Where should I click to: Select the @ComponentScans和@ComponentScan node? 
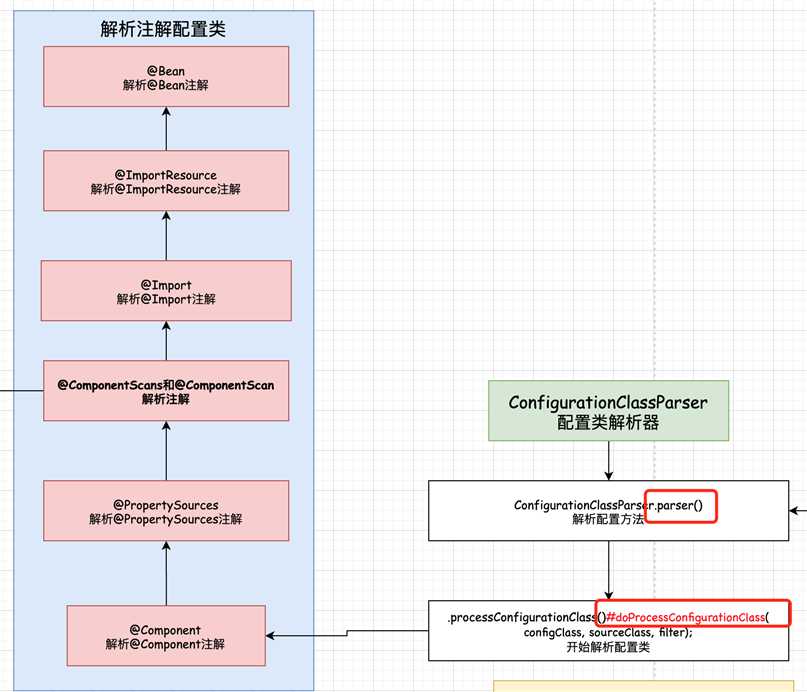coord(166,391)
